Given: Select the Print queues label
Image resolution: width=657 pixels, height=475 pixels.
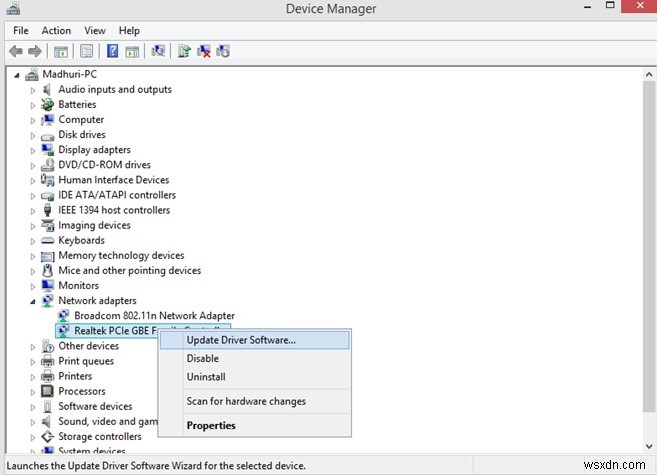Looking at the screenshot, I should pos(86,361).
